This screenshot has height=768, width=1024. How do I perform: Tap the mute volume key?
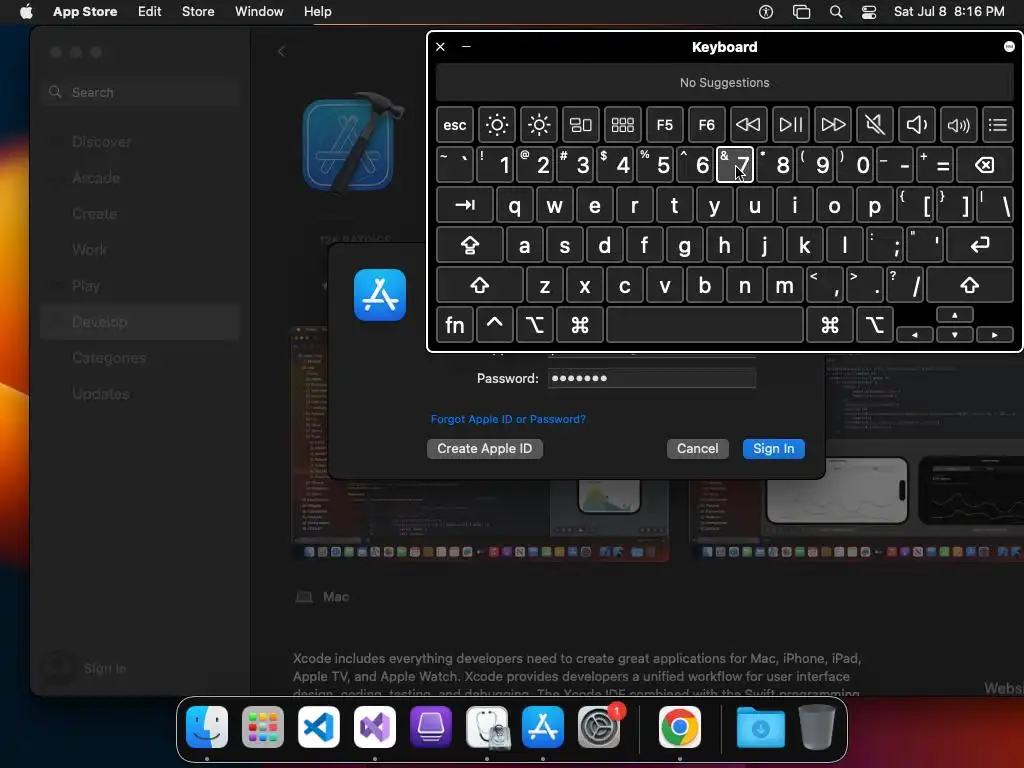point(874,125)
